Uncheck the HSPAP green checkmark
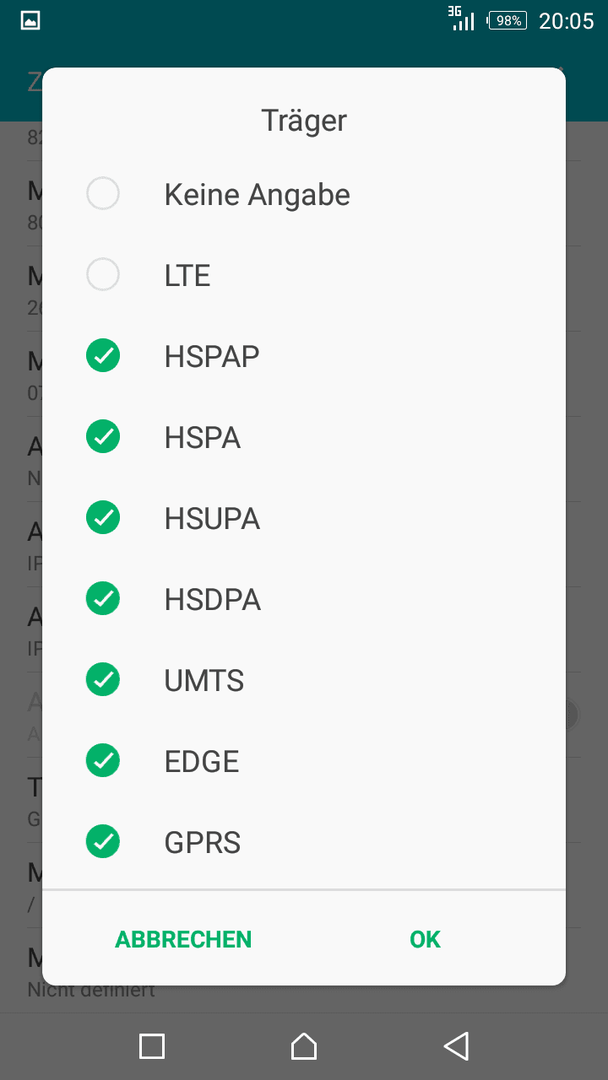The height and width of the screenshot is (1080, 608). coord(103,355)
